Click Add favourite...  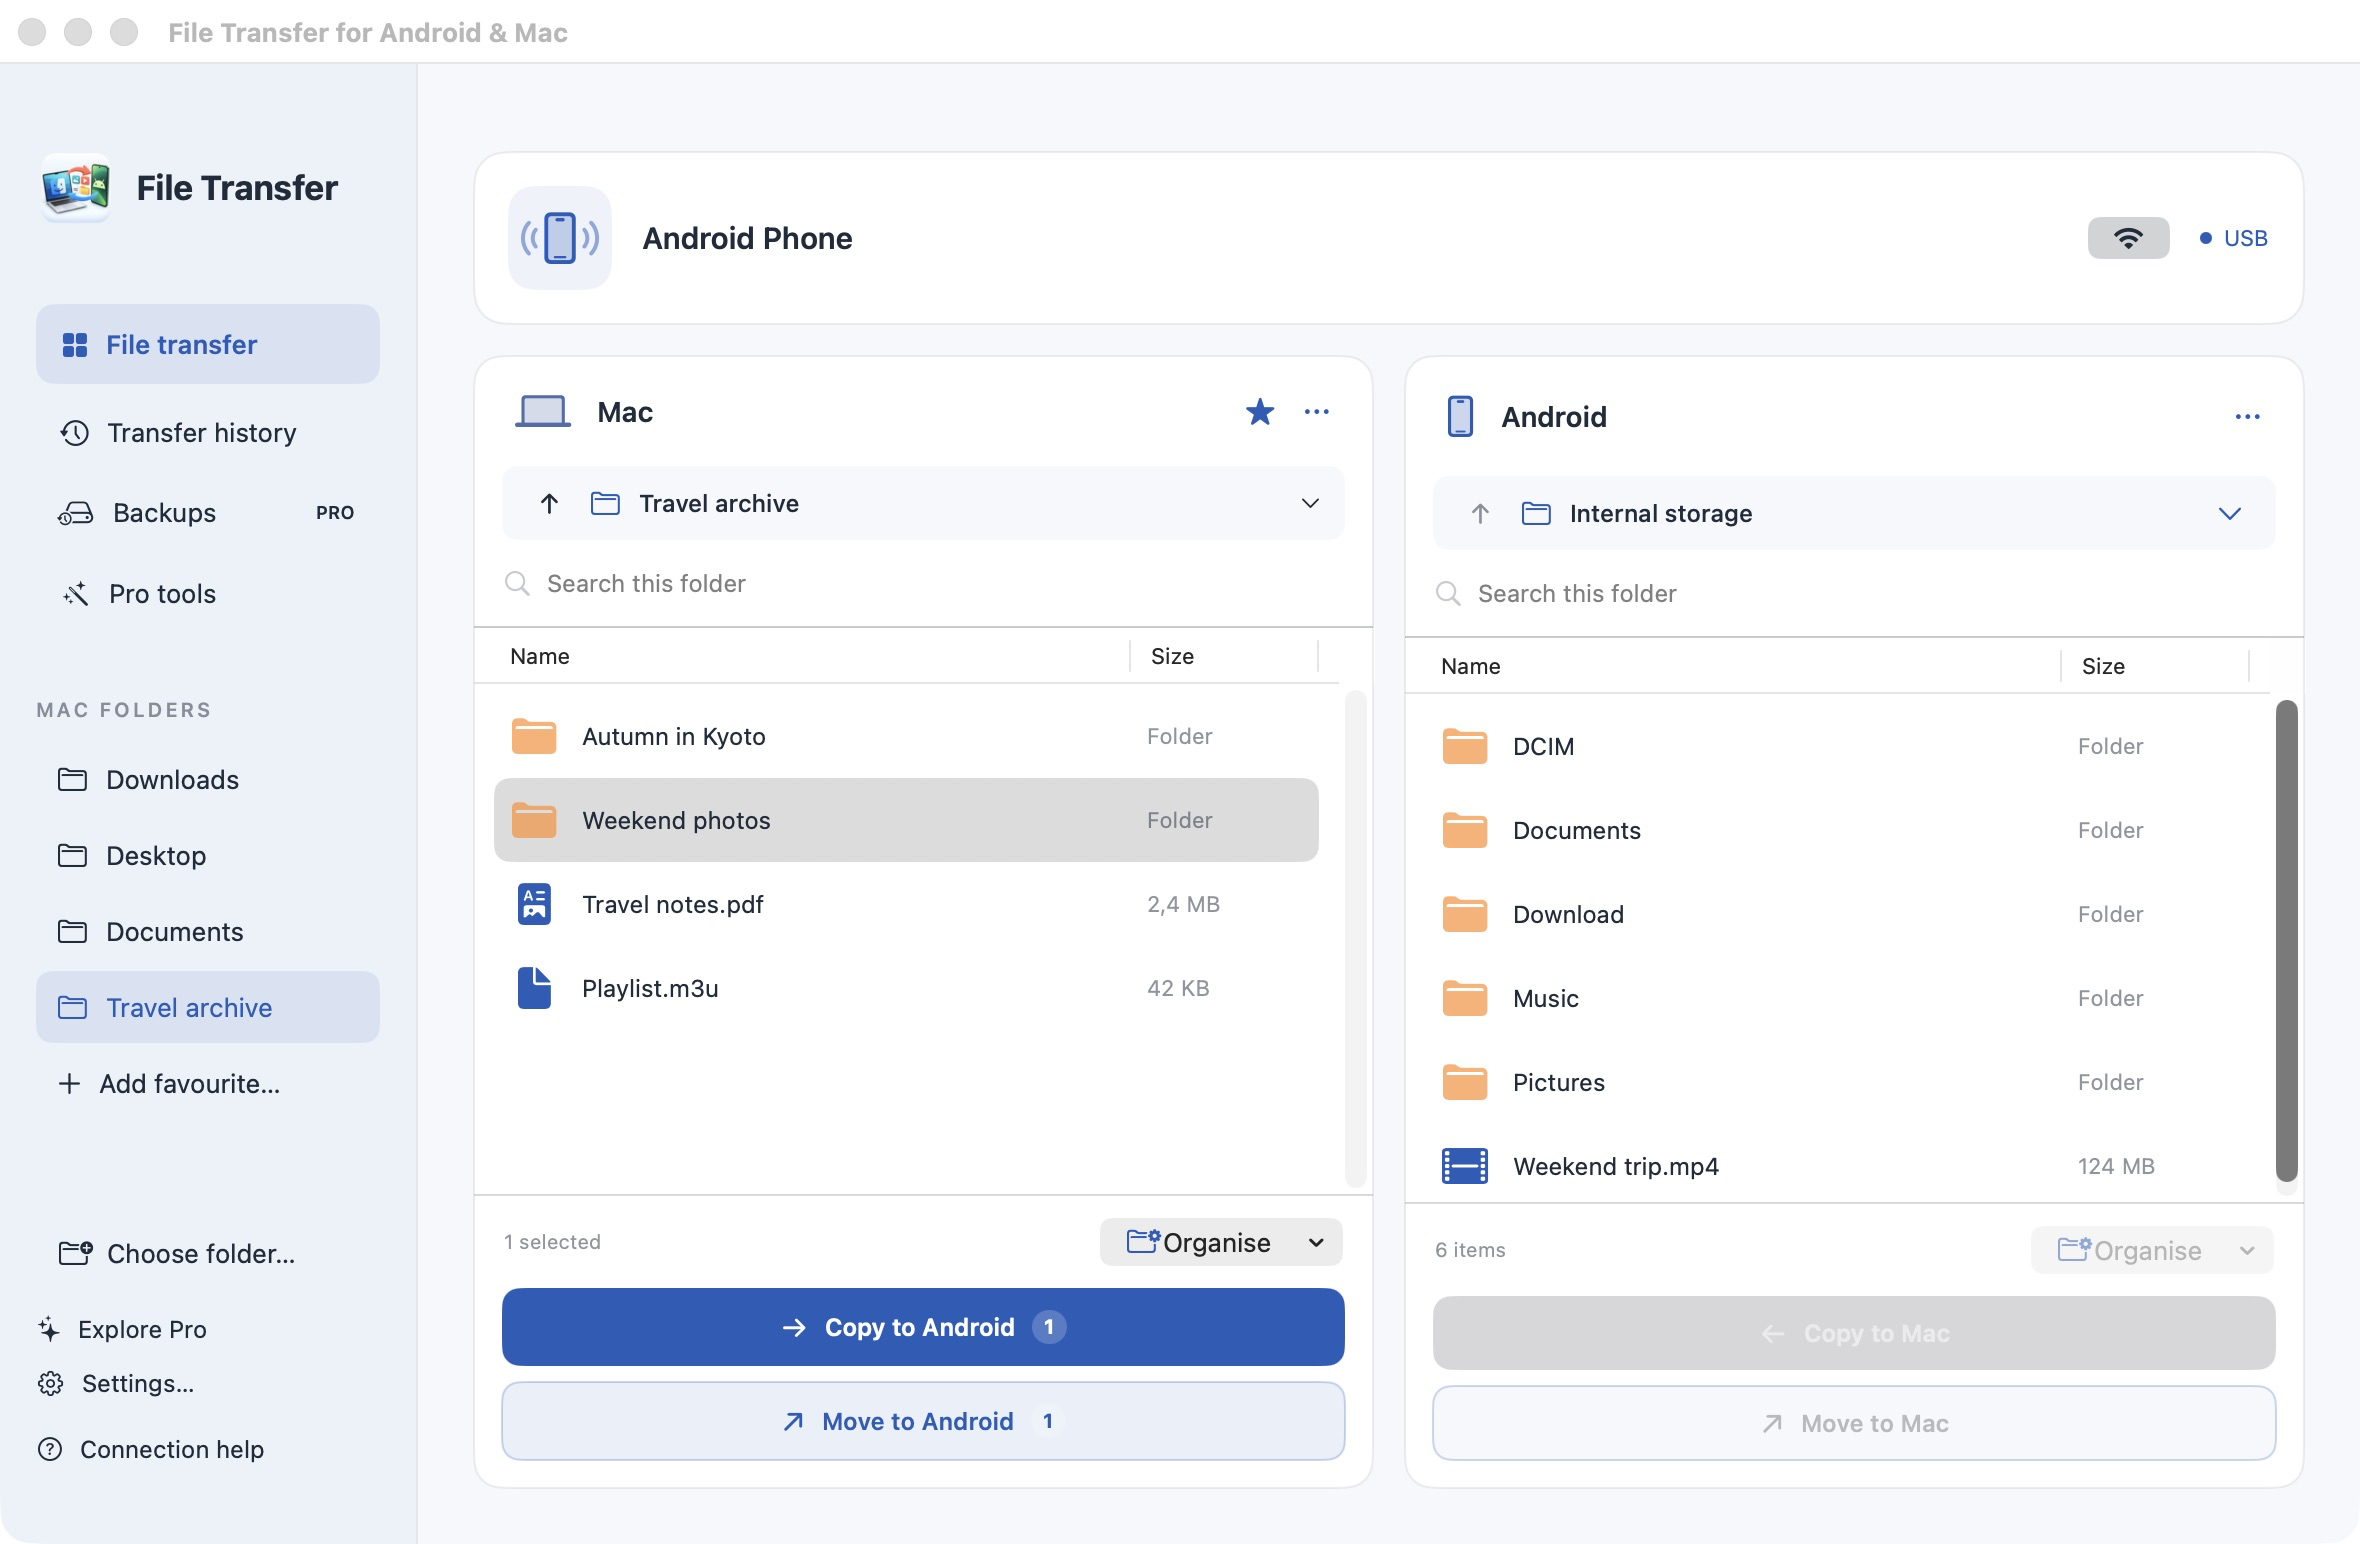170,1084
